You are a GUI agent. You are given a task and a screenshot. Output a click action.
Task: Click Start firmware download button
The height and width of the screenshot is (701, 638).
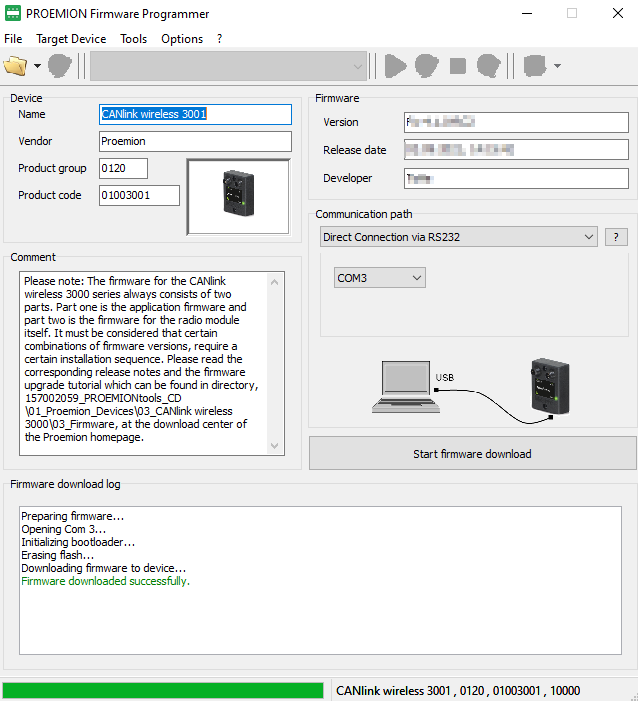pyautogui.click(x=472, y=454)
